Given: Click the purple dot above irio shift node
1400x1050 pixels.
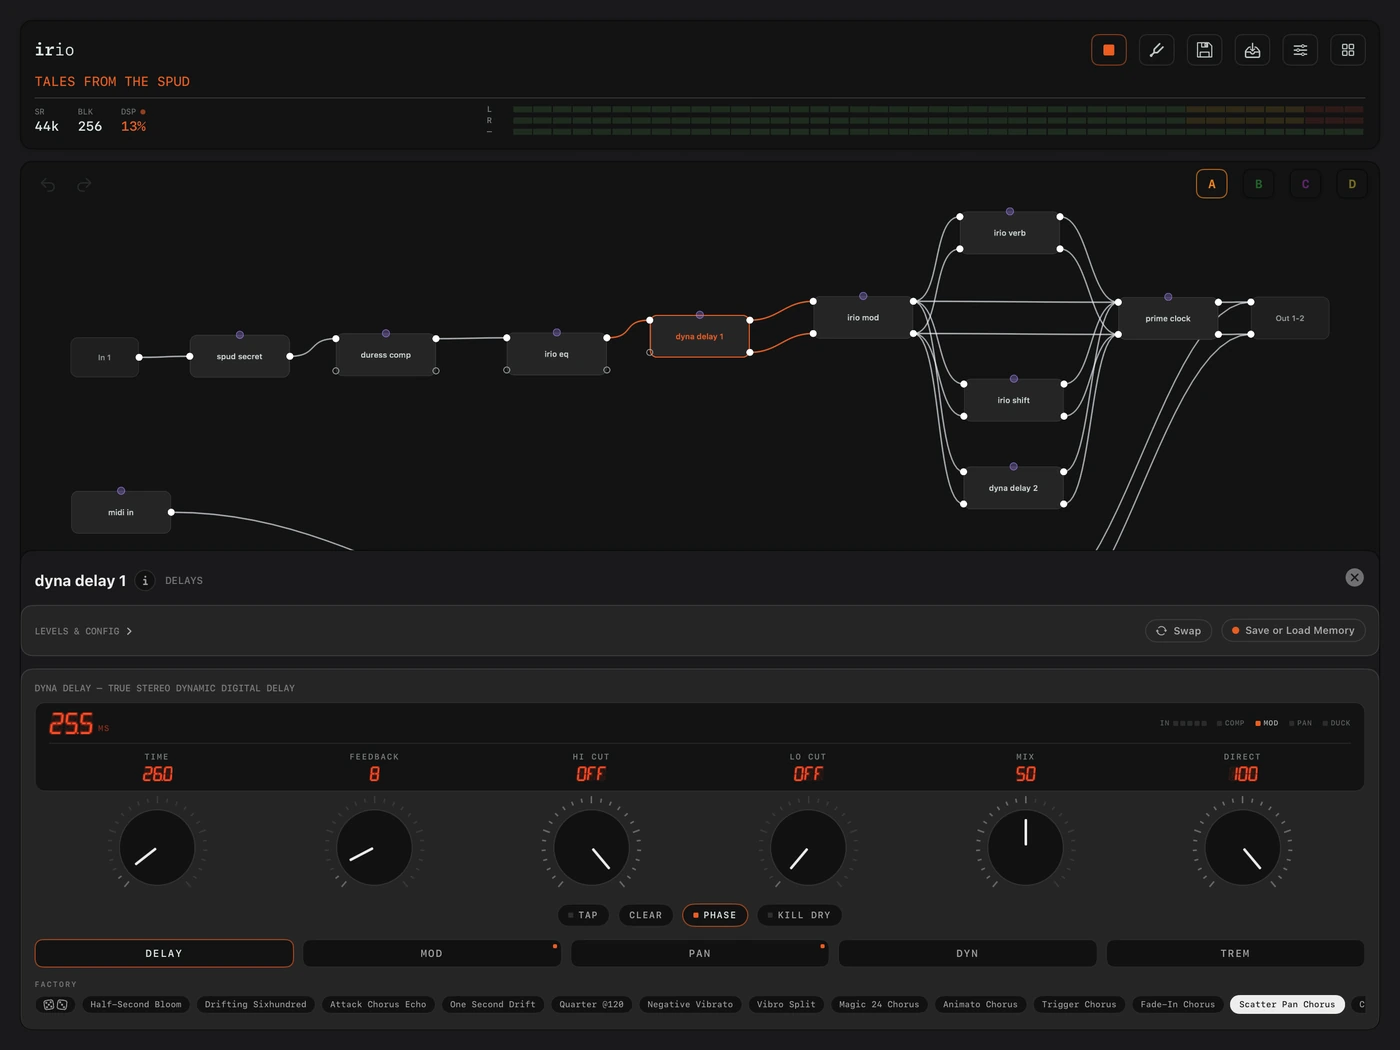Looking at the screenshot, I should pyautogui.click(x=1014, y=379).
